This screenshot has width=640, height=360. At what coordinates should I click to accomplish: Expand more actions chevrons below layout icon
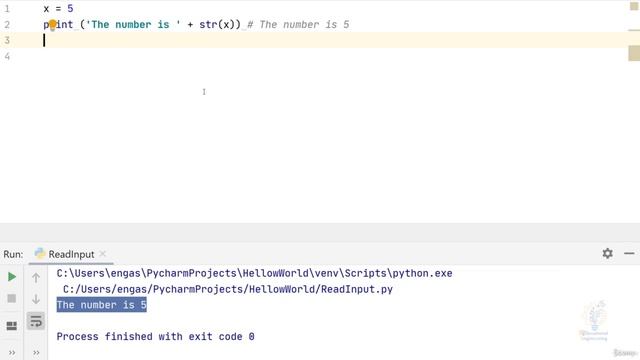point(12,353)
